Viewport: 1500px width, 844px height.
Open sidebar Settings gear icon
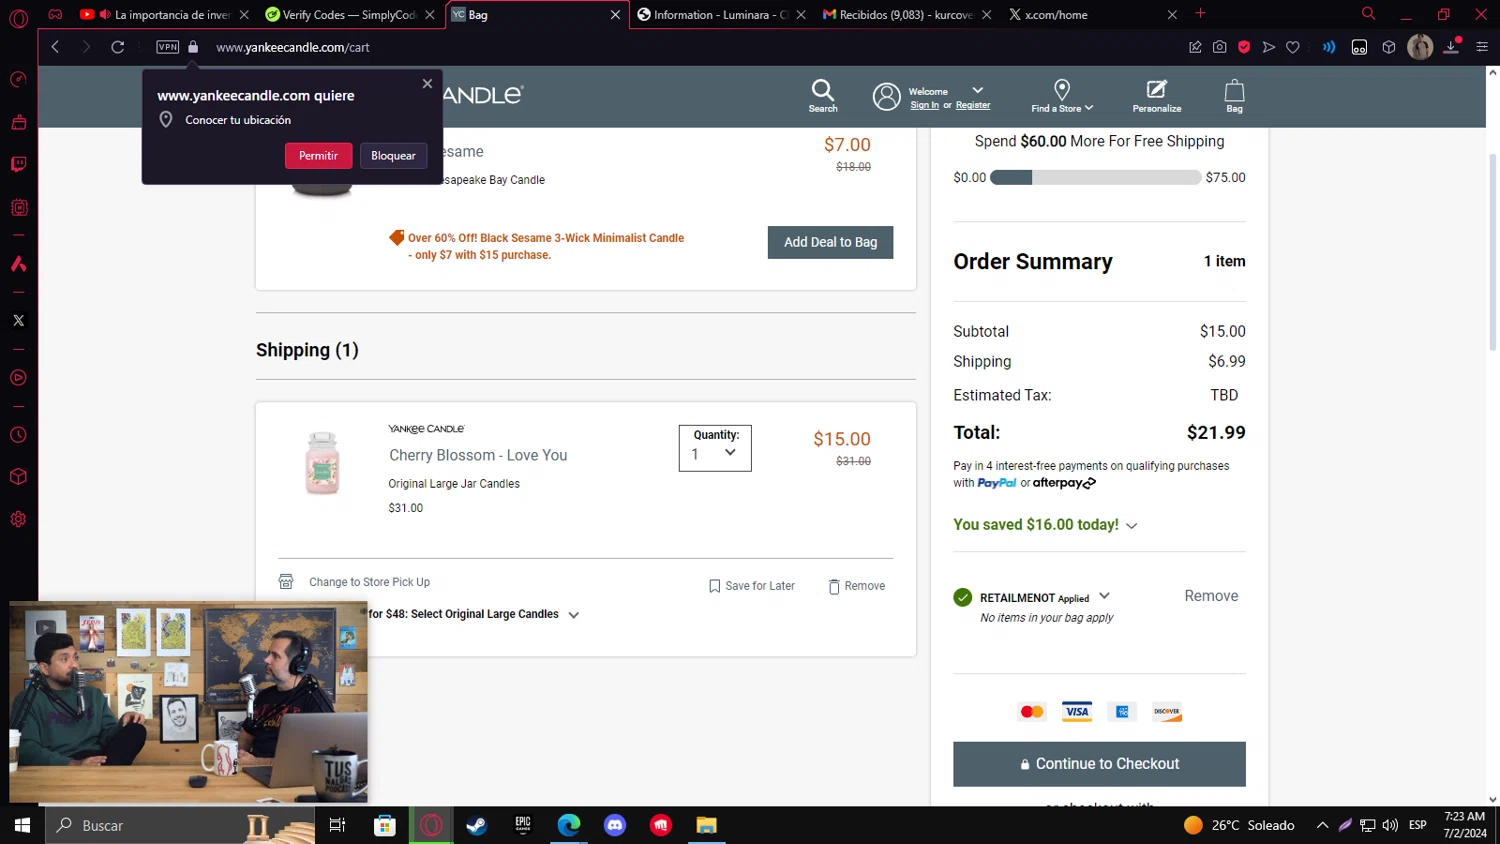(18, 519)
